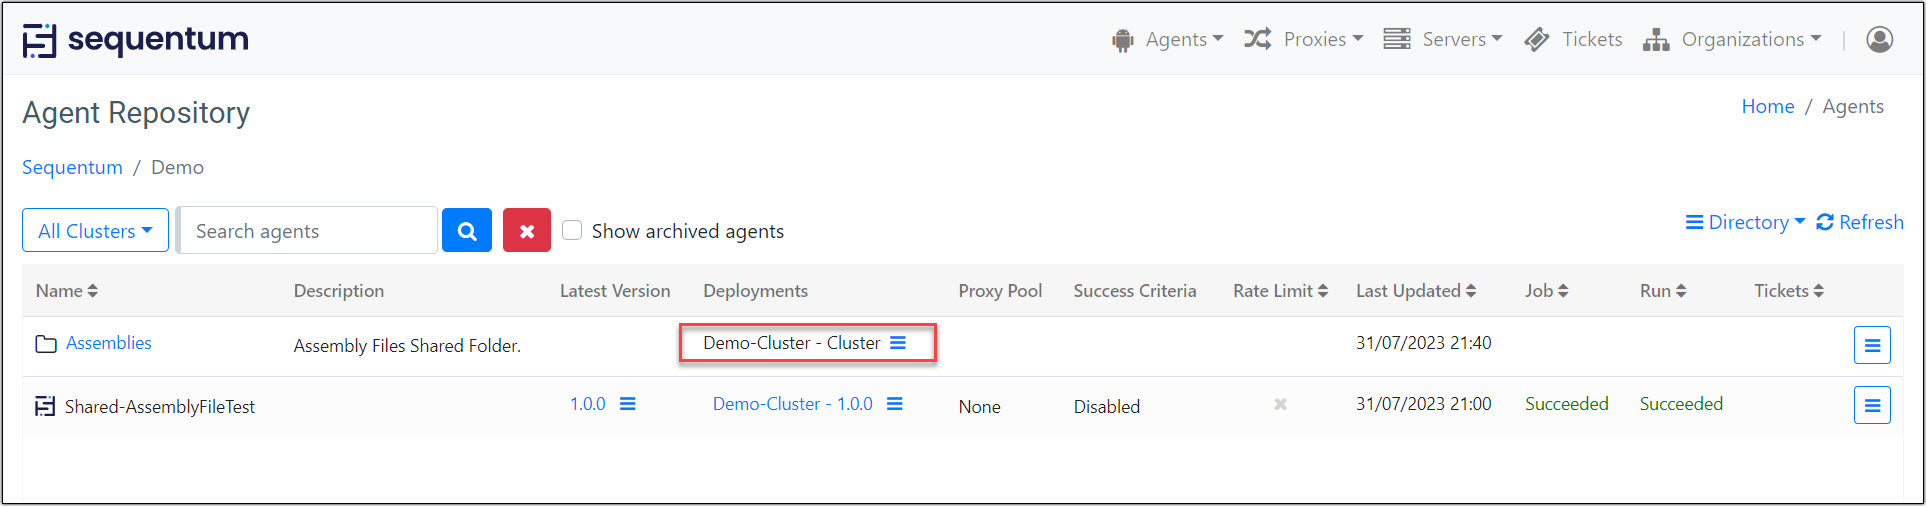Expand the All Clusters dropdown
1927x507 pixels.
pos(95,231)
